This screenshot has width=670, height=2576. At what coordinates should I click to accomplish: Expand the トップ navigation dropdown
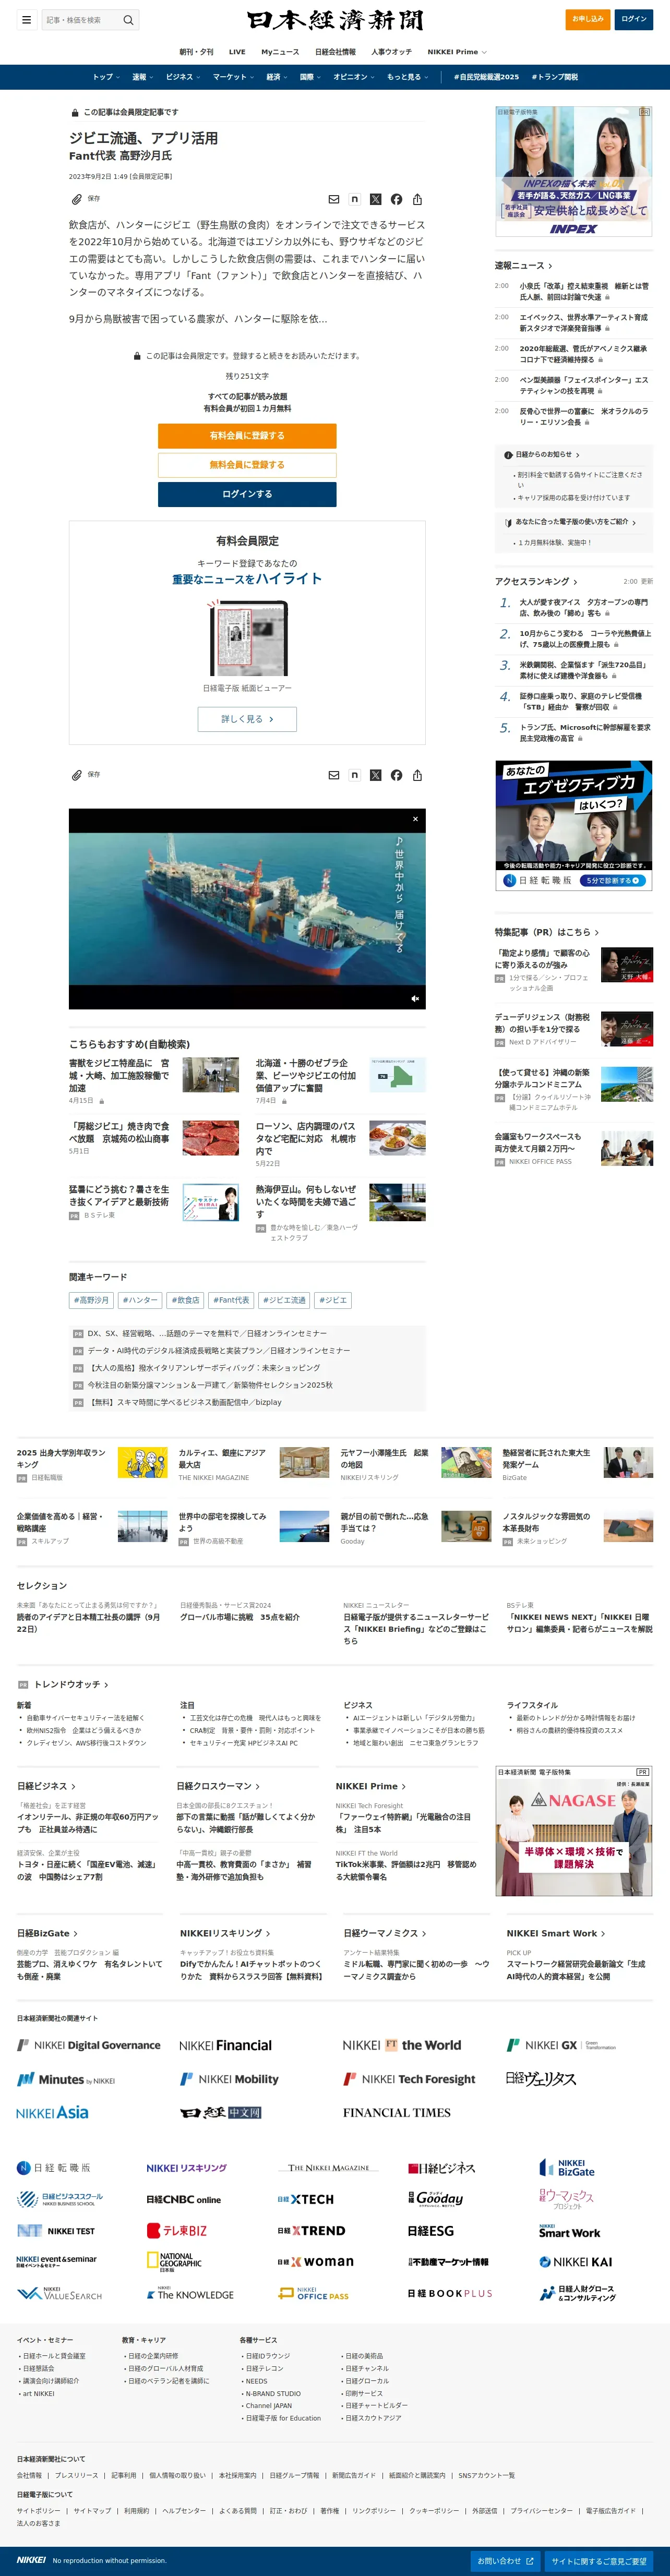pyautogui.click(x=106, y=77)
